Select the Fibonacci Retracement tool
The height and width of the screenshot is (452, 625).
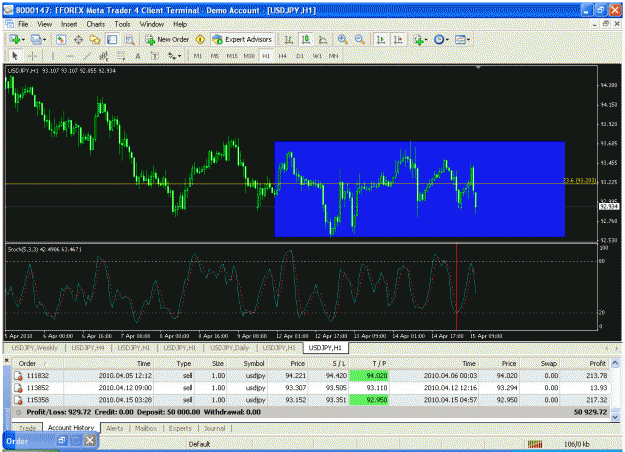(121, 56)
